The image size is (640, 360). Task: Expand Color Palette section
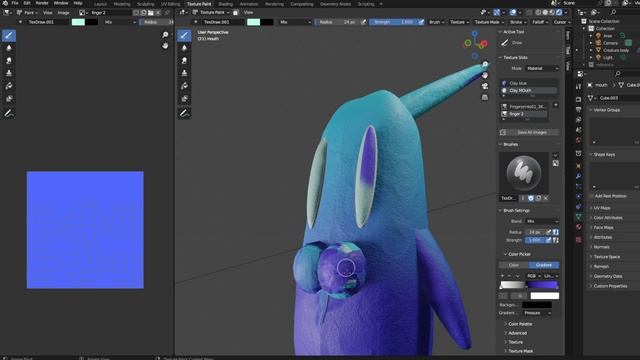click(520, 324)
